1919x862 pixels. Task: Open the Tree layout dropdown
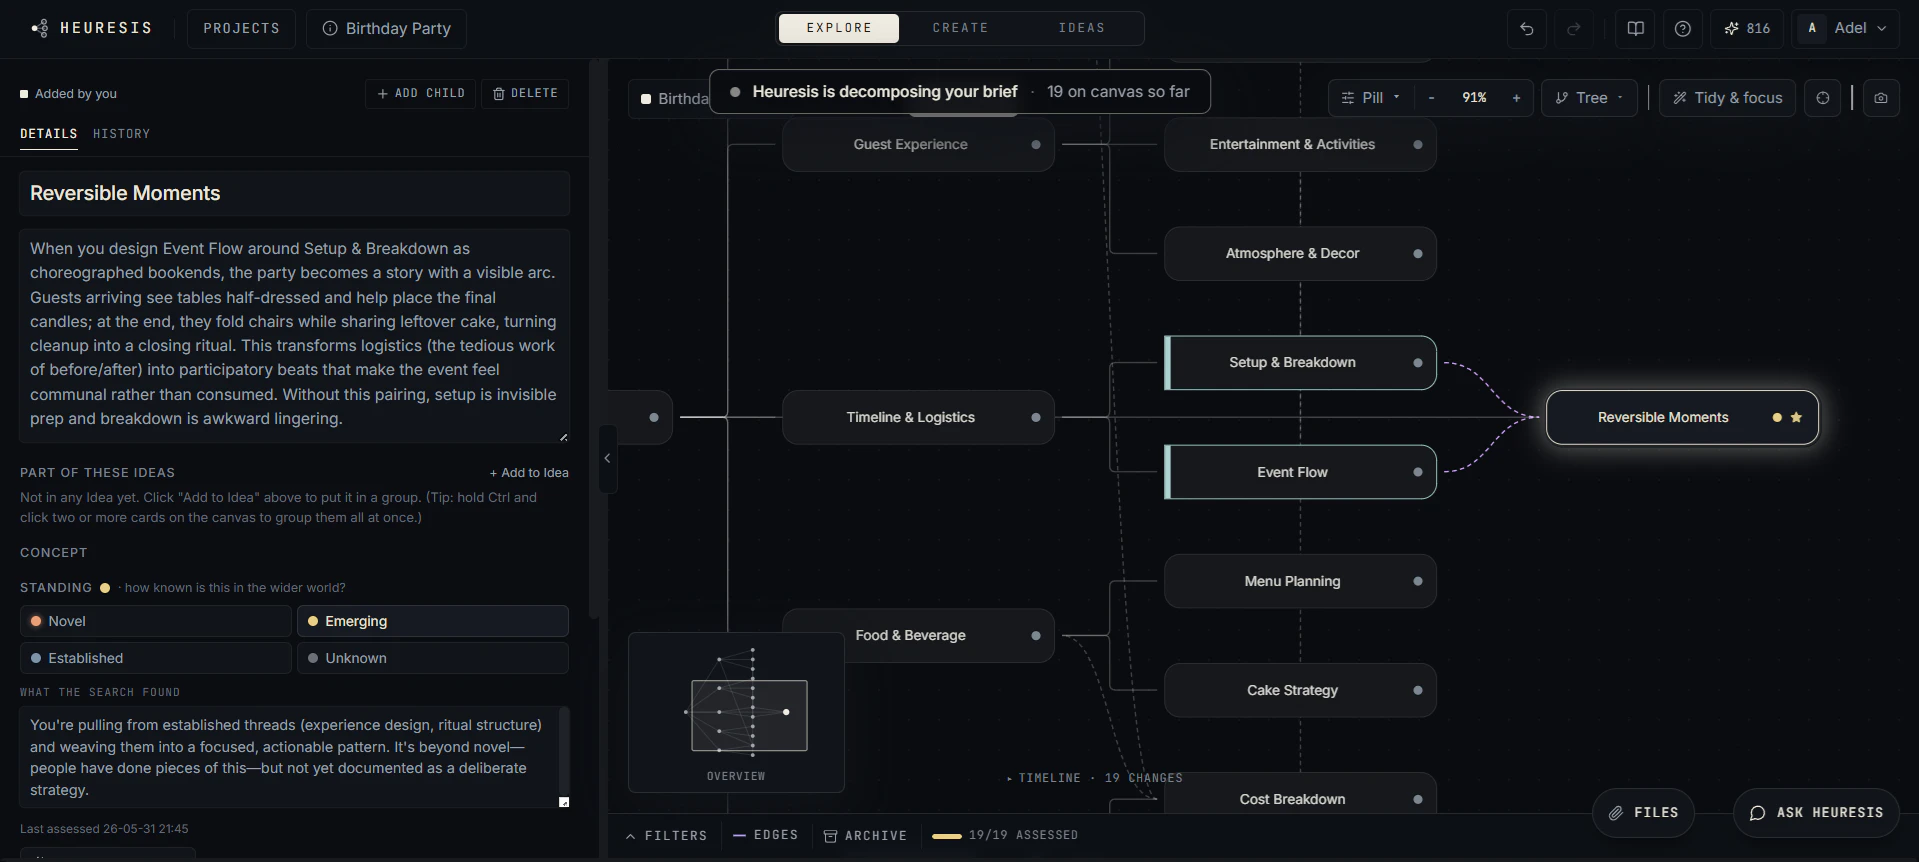pyautogui.click(x=1589, y=98)
